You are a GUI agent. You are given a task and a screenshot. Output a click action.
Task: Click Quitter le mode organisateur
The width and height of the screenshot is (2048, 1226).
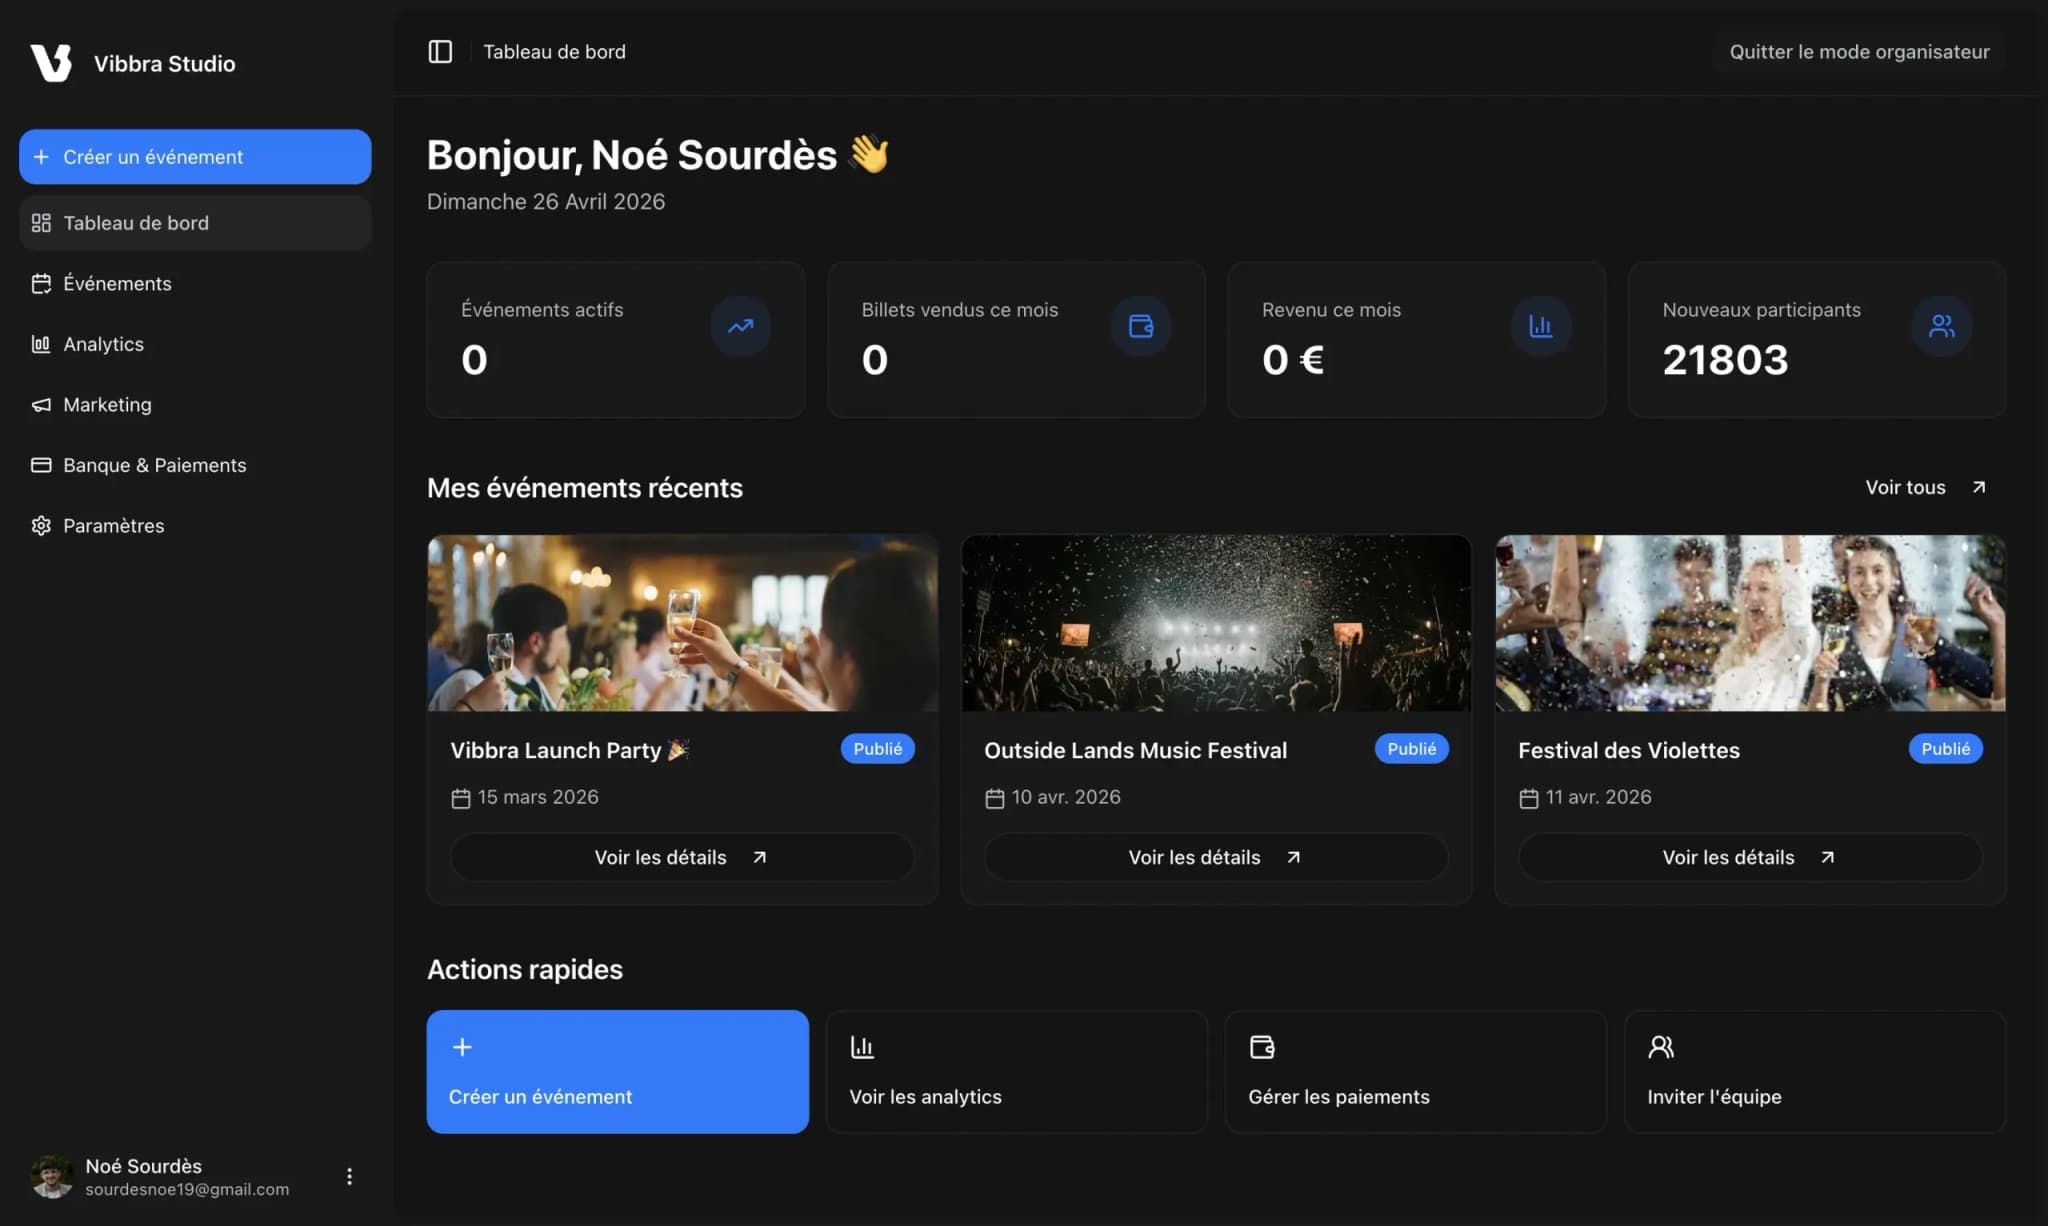click(1859, 52)
